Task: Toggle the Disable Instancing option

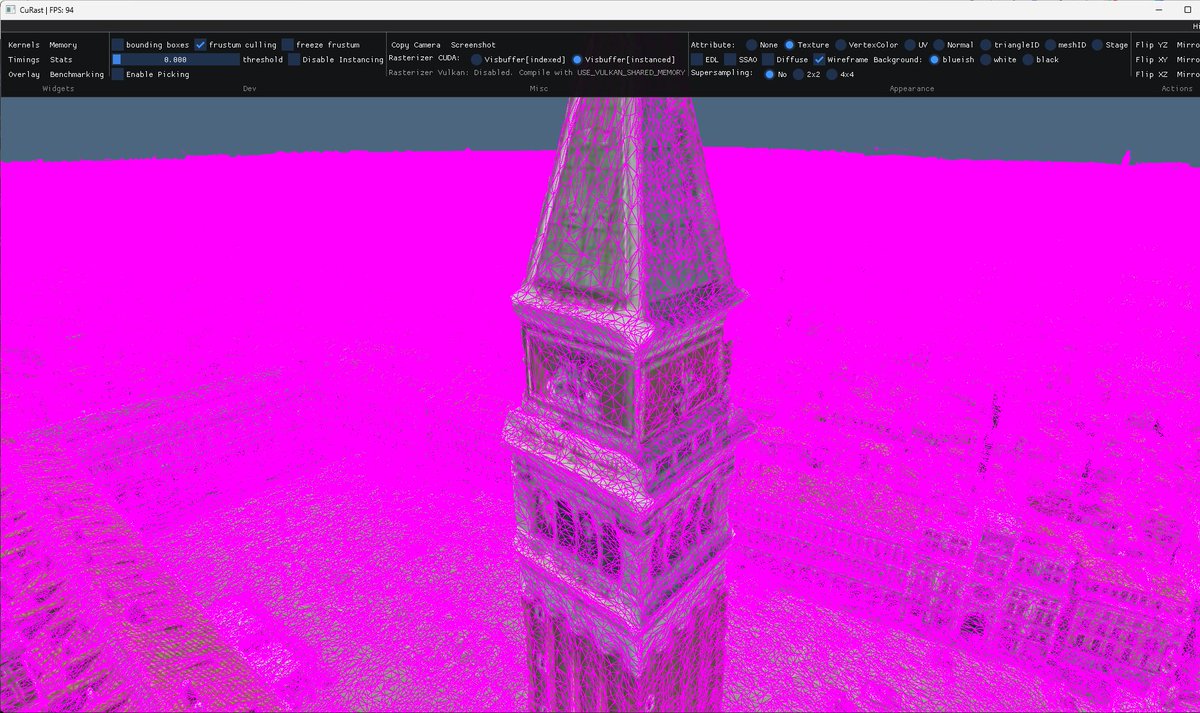Action: click(x=294, y=59)
